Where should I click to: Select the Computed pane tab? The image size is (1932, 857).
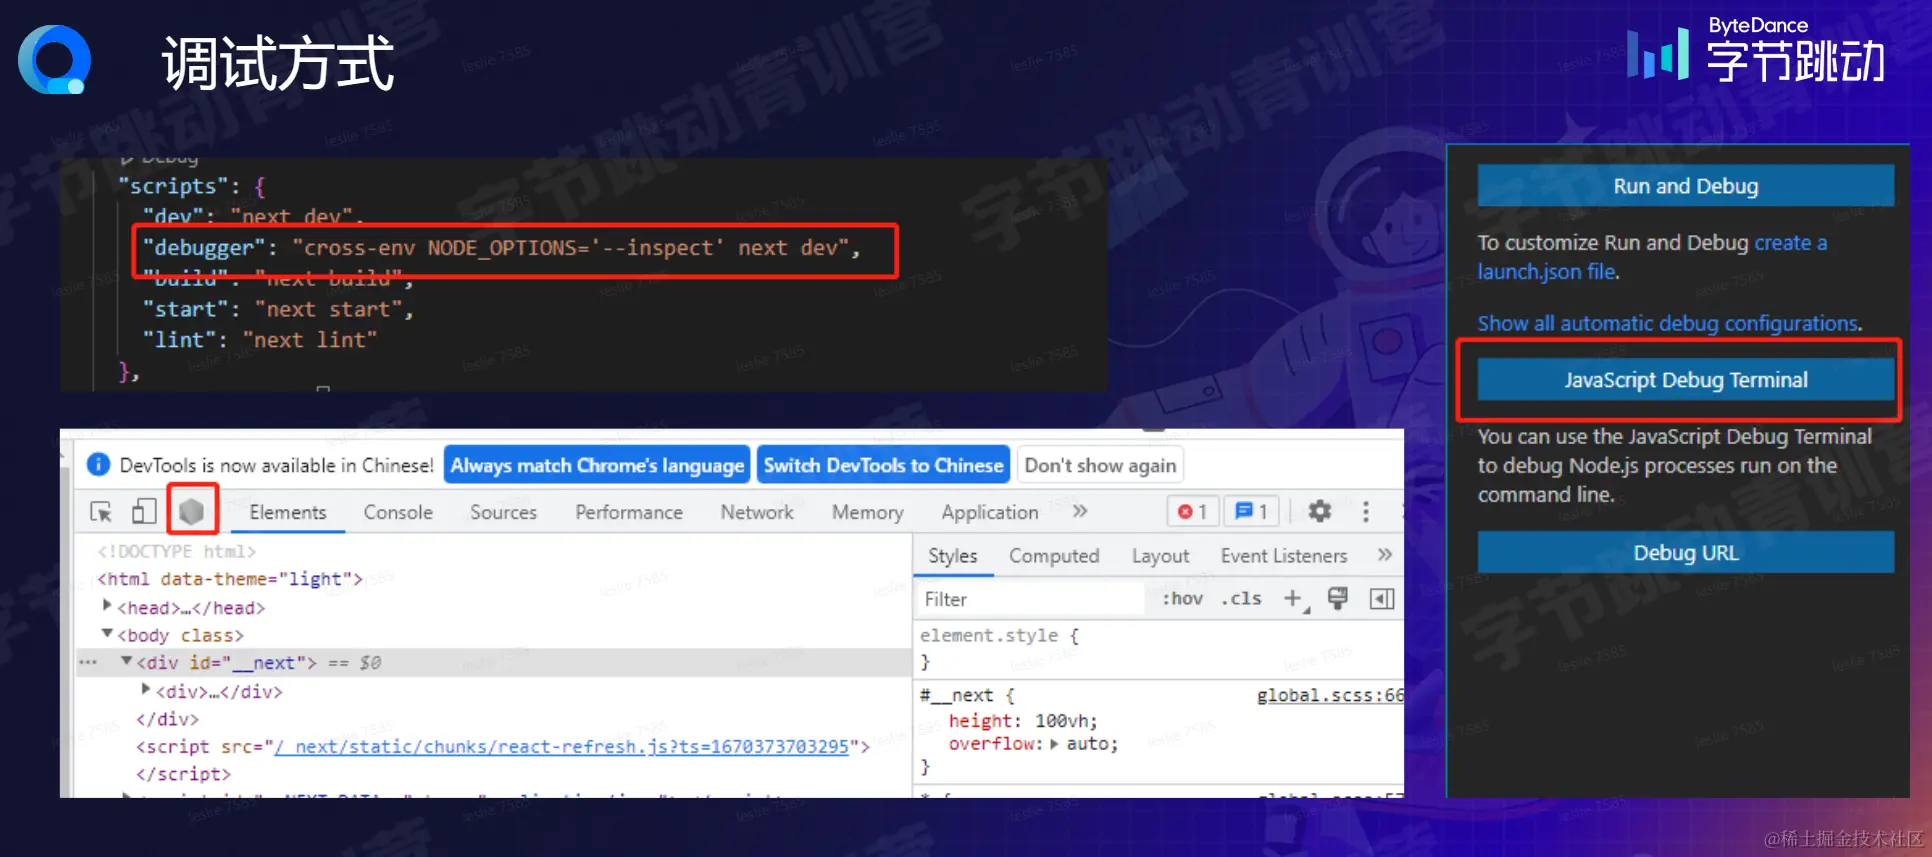tap(1054, 556)
